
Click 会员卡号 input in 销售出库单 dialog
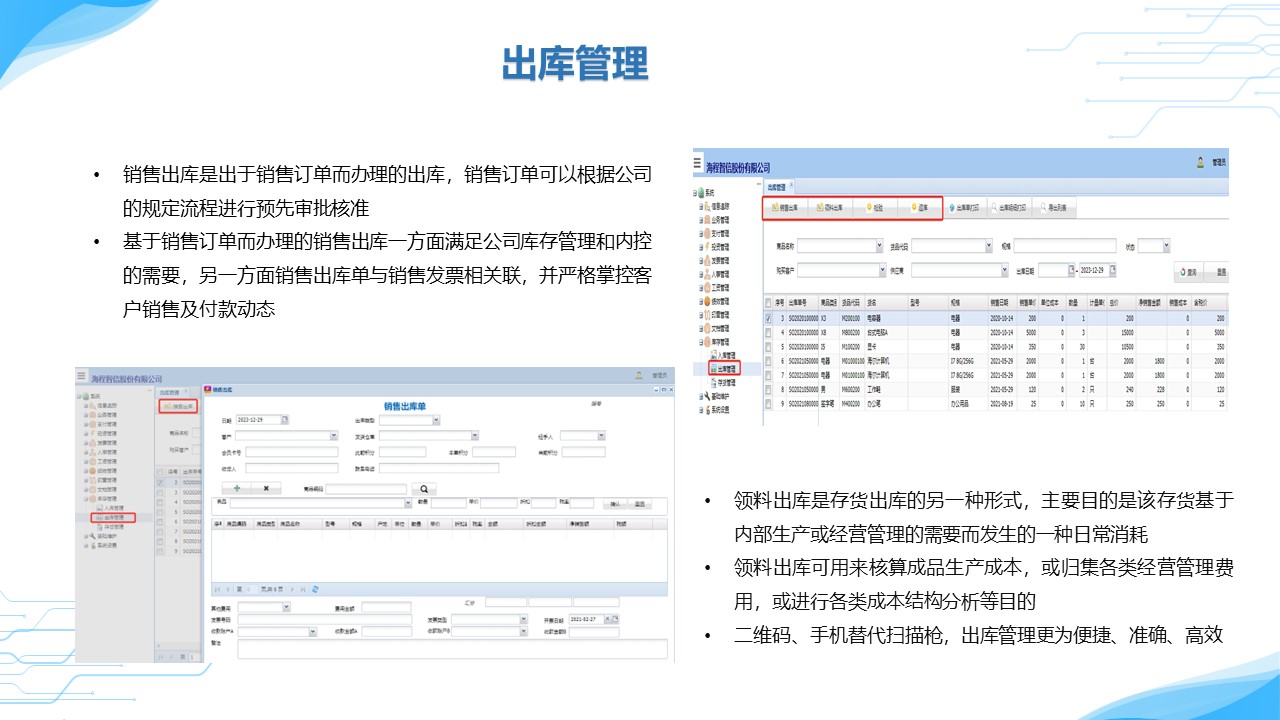coord(292,452)
